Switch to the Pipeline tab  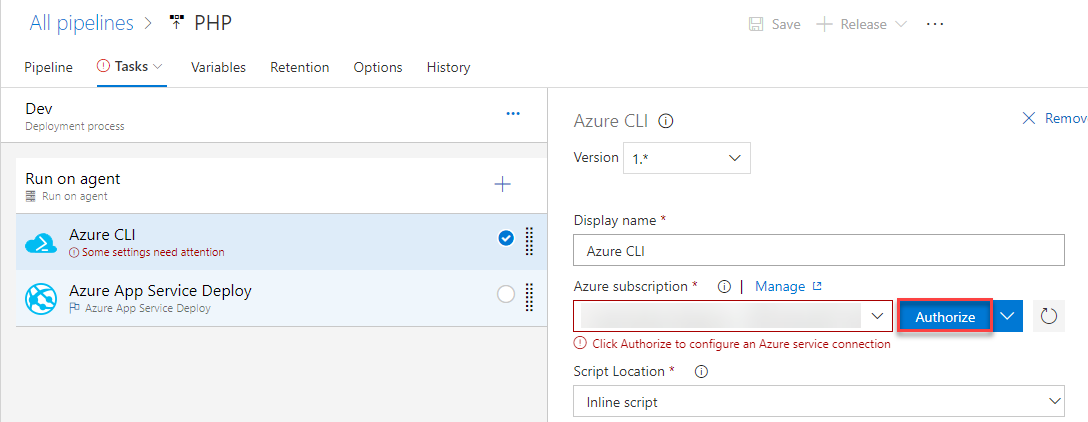[49, 67]
